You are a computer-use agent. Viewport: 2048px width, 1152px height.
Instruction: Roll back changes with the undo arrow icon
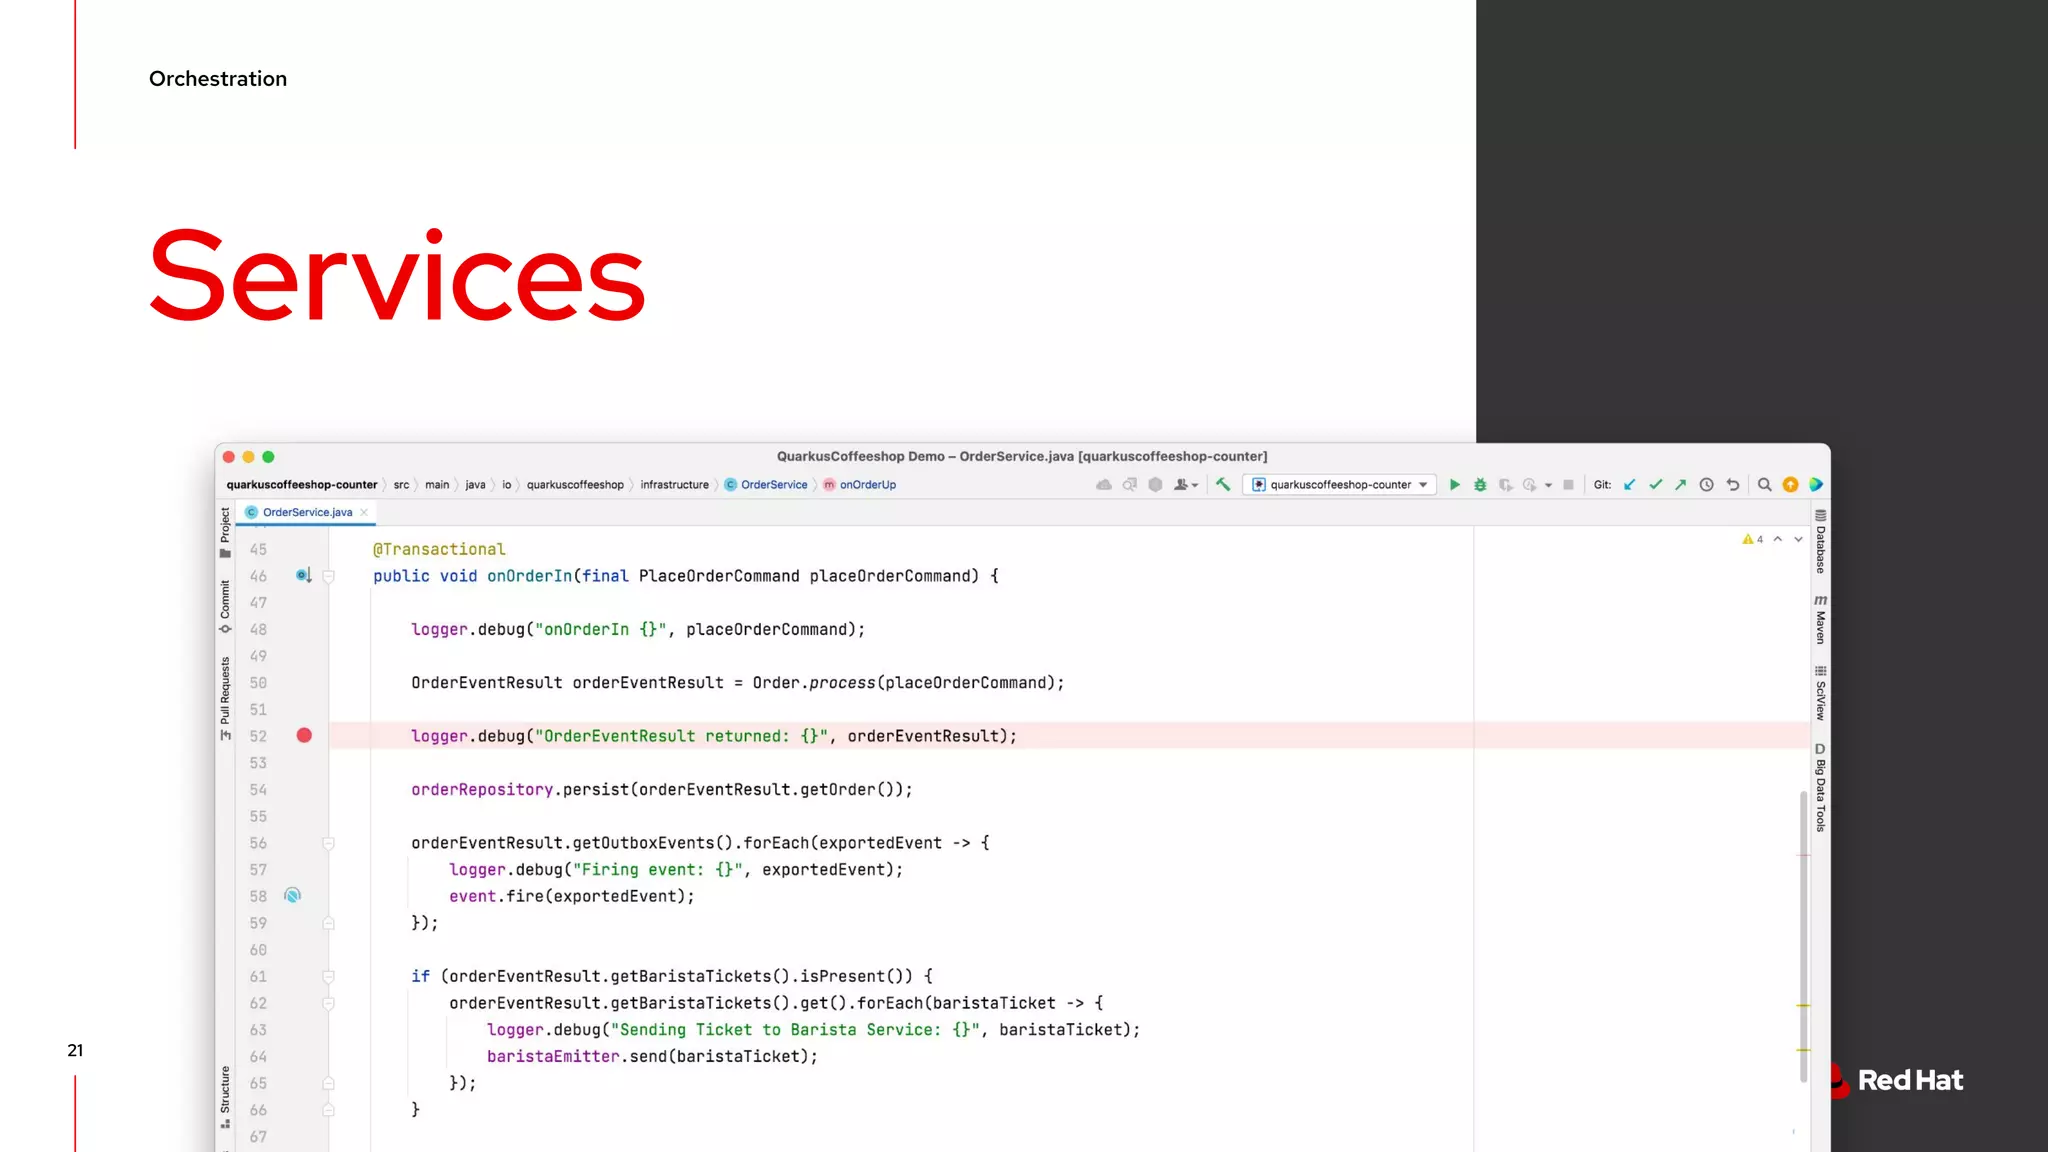pyautogui.click(x=1733, y=485)
